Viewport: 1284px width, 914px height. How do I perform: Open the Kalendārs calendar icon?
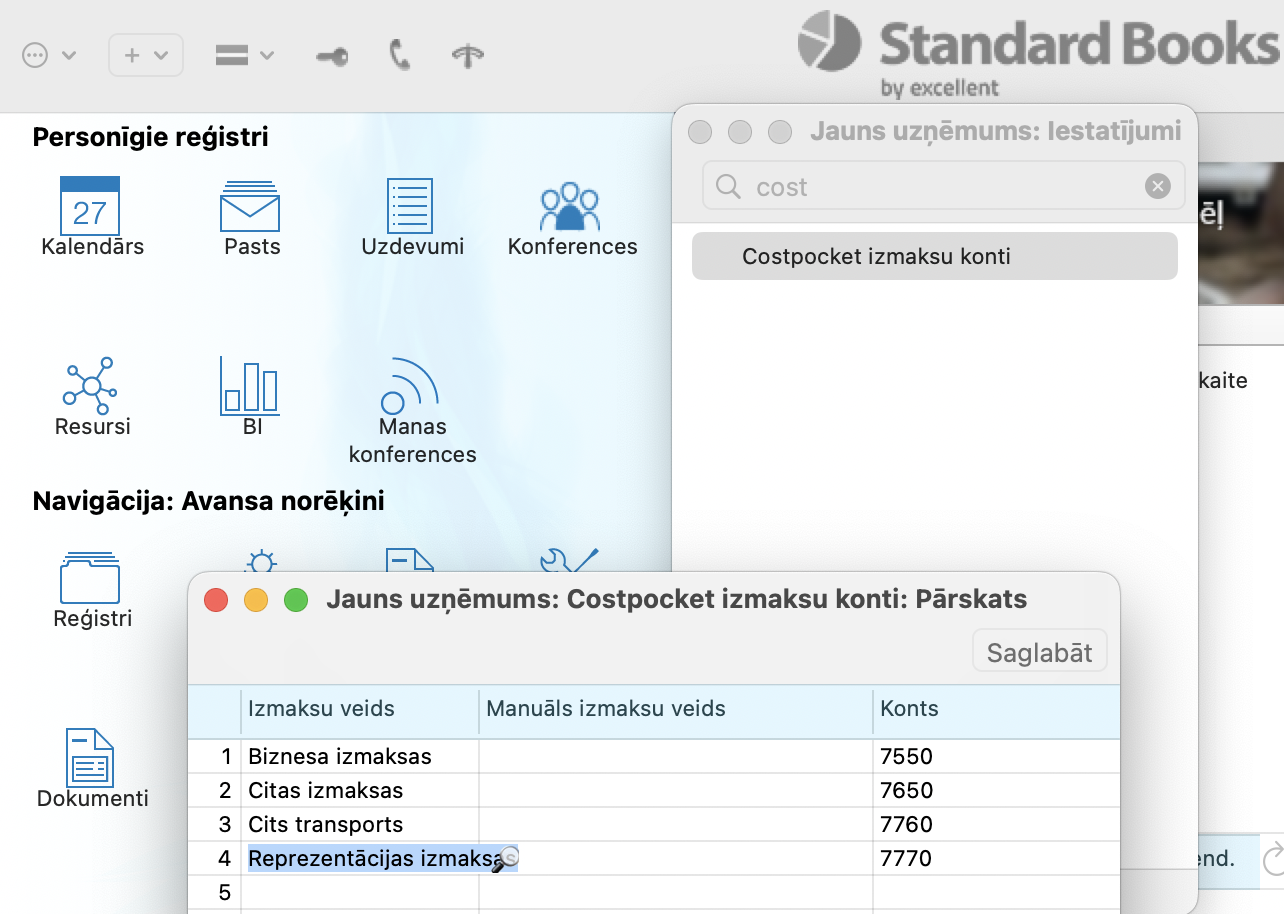coord(90,207)
